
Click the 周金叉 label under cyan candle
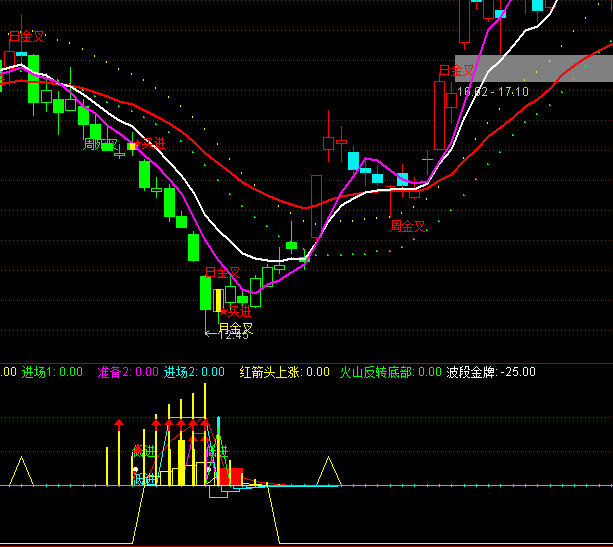click(408, 226)
